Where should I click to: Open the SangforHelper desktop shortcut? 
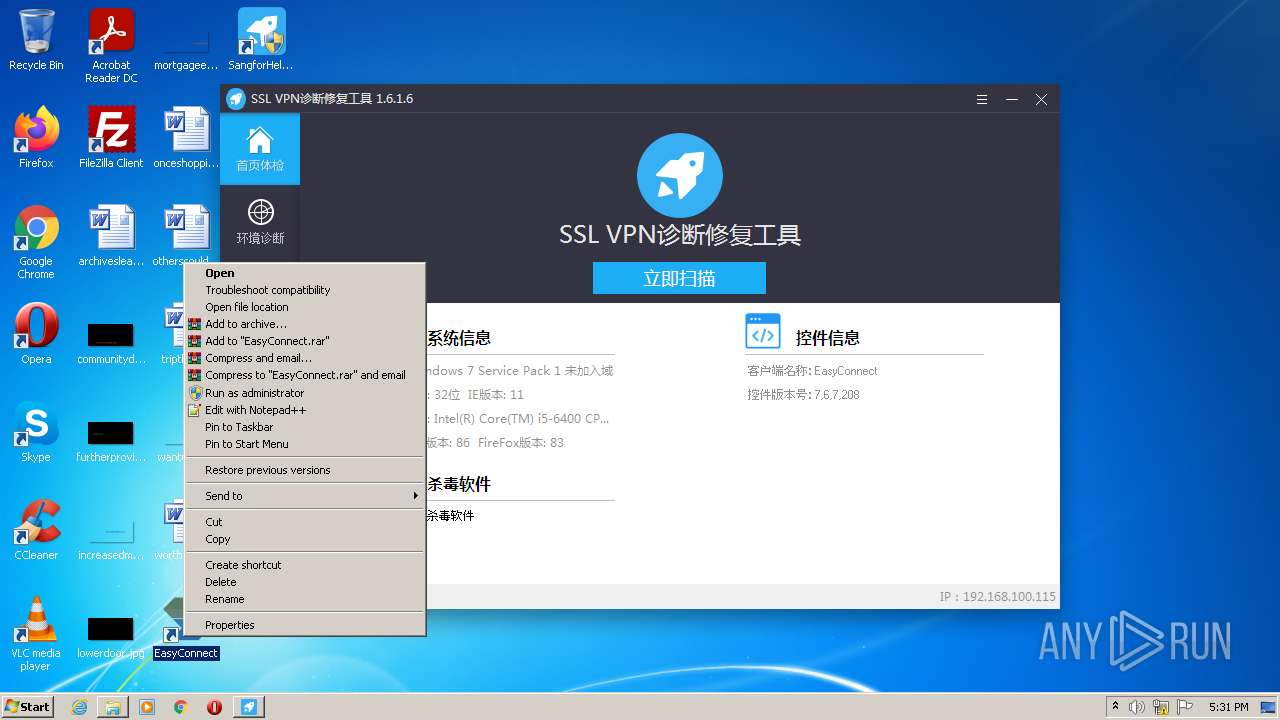click(x=261, y=40)
